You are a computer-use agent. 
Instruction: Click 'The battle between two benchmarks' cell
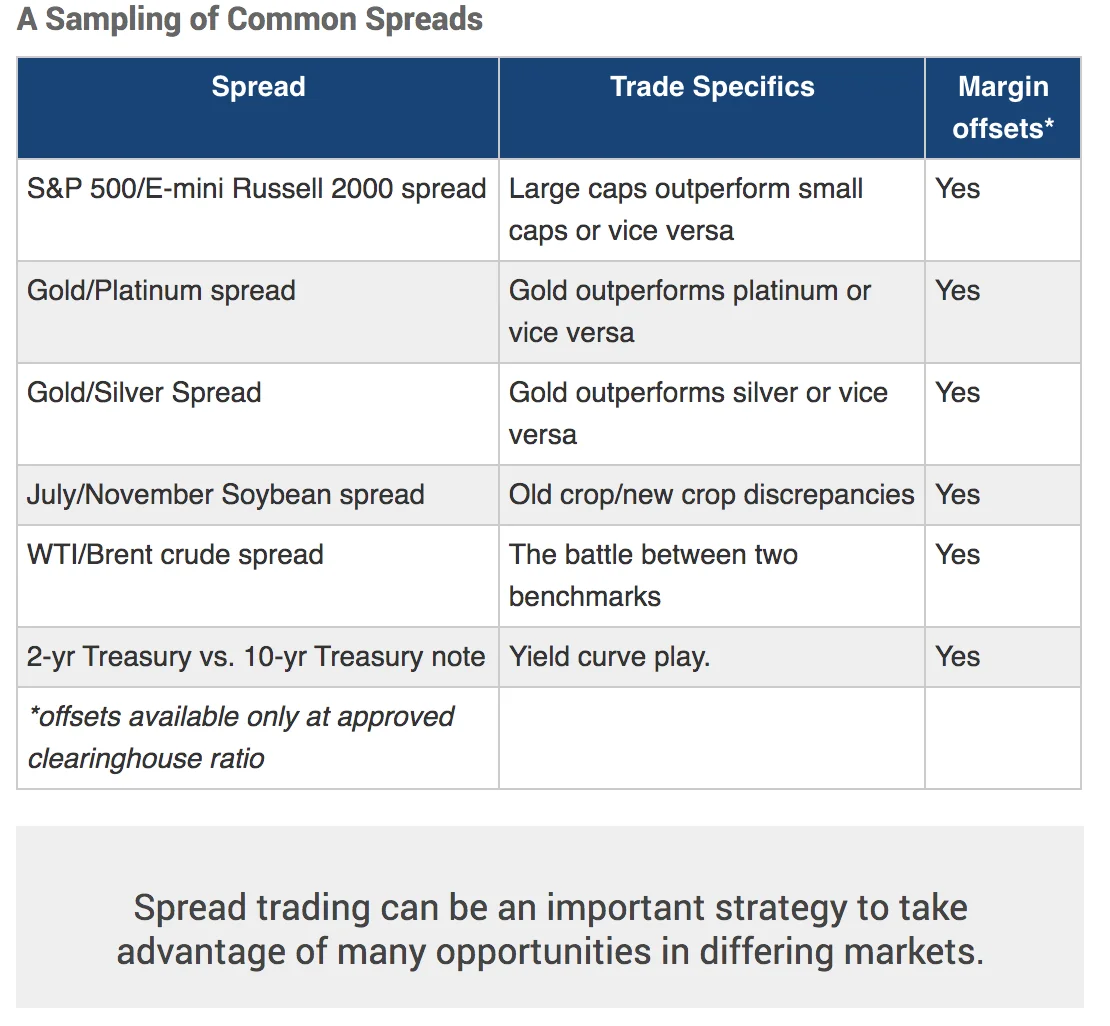[x=653, y=576]
